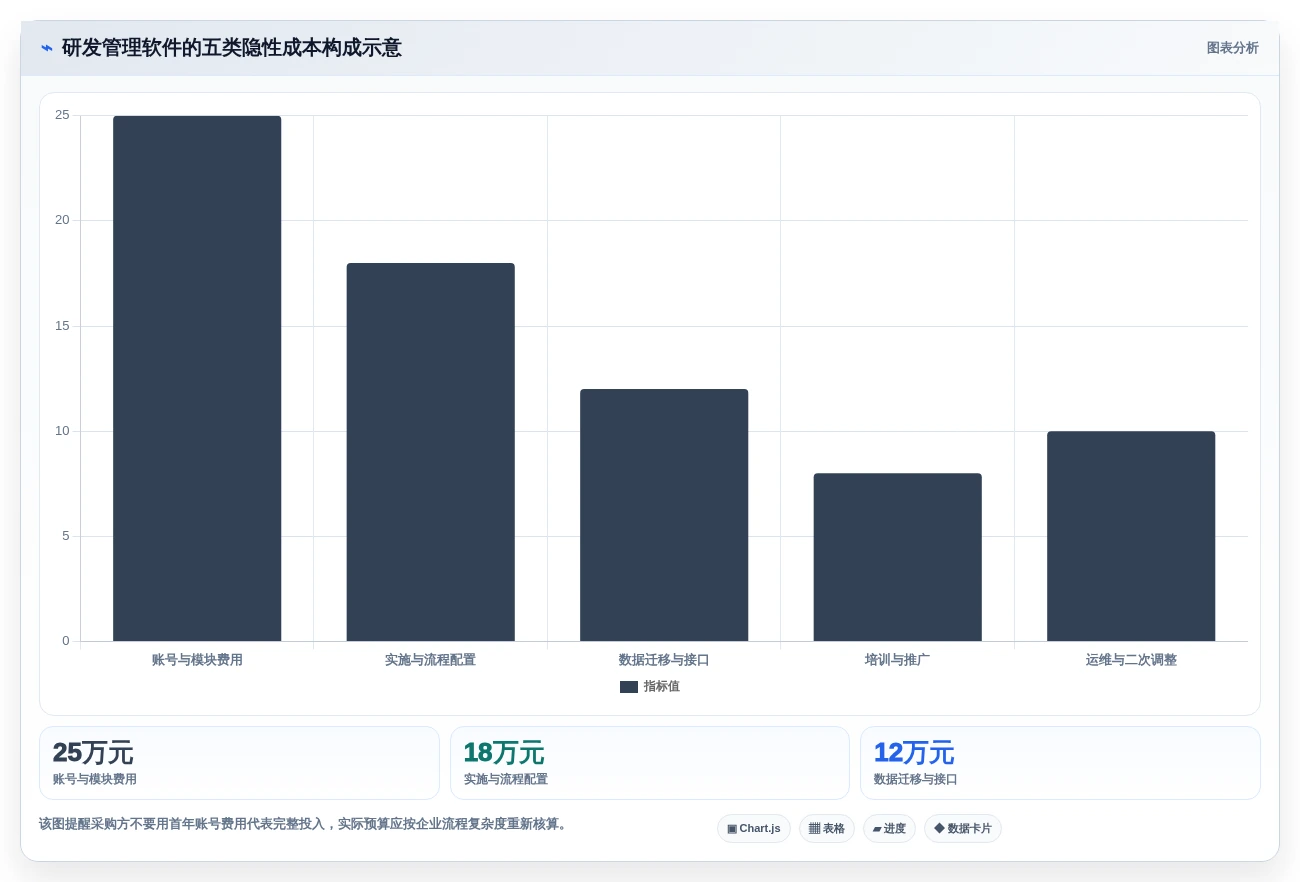Click the 指标值 legend text
This screenshot has width=1300, height=882.
(661, 687)
